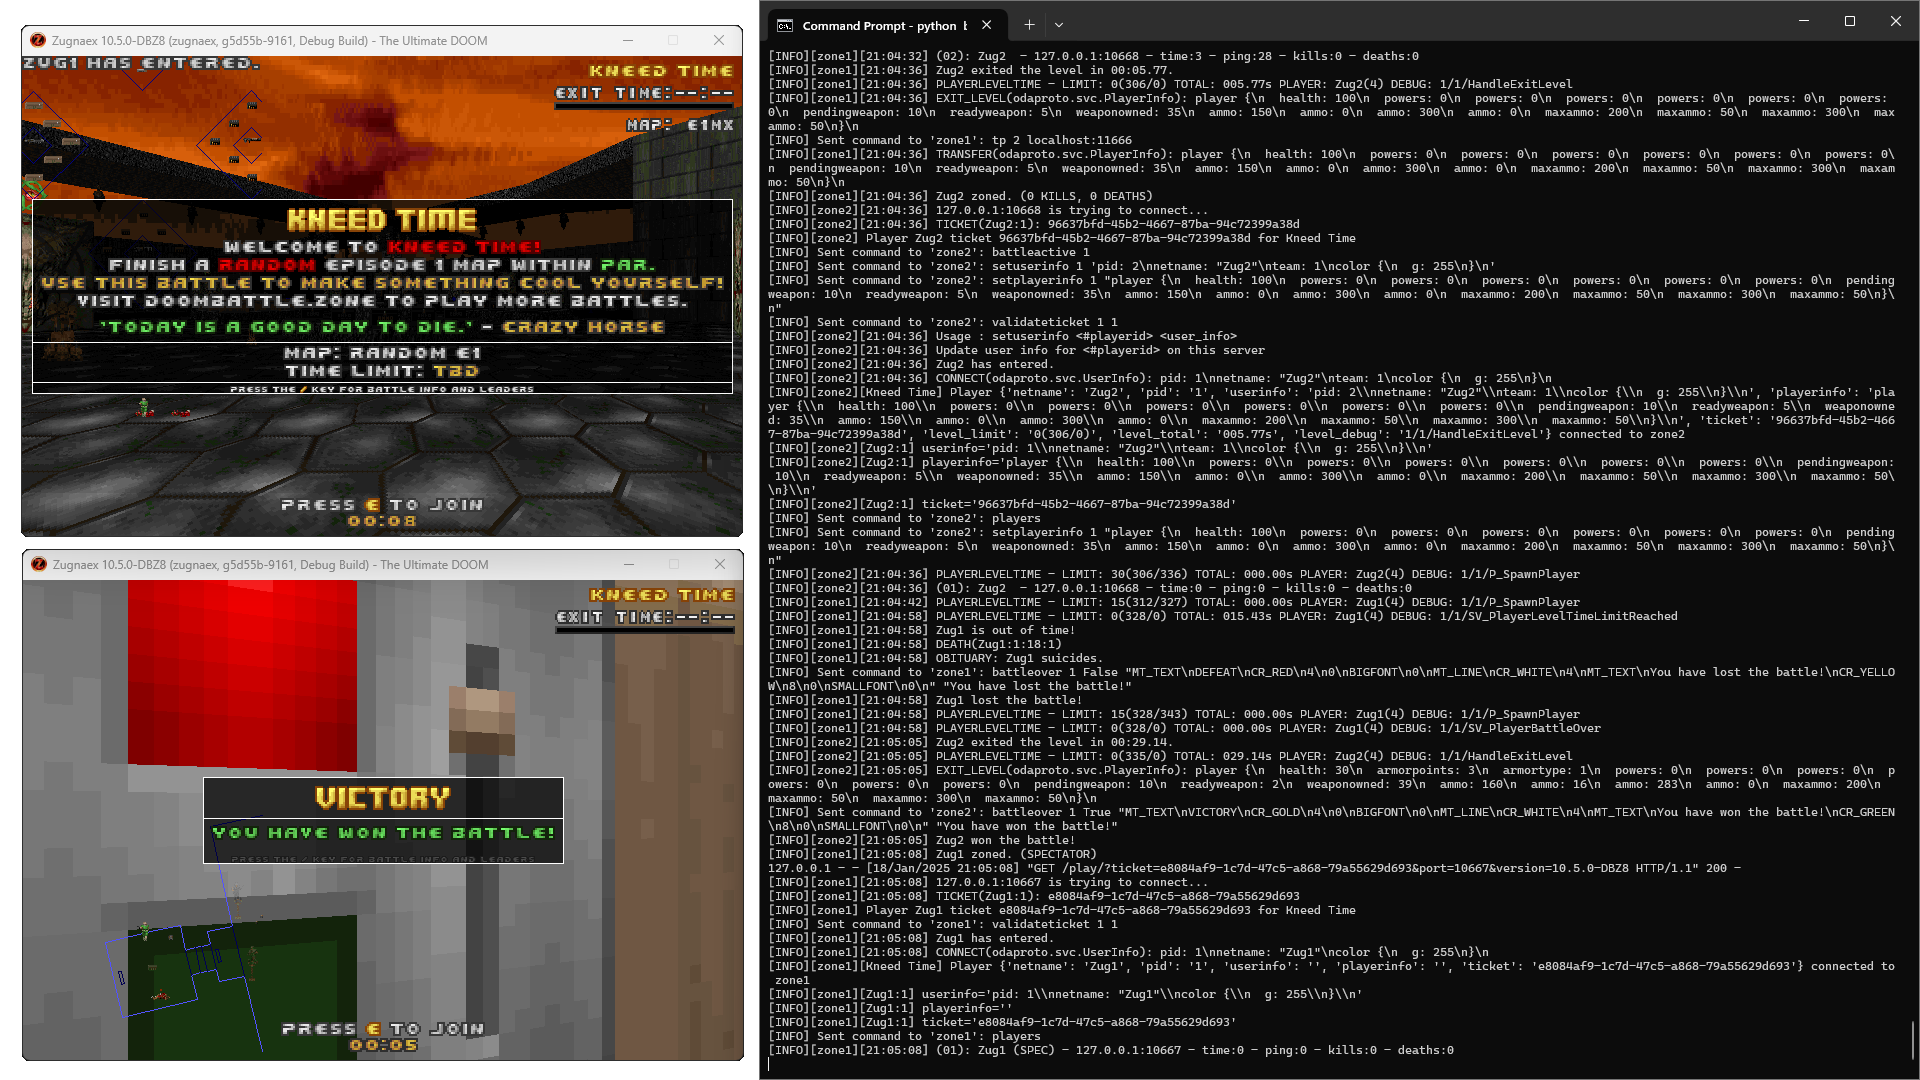Click 'MAP: E1MX' label in top game window
Image resolution: width=1920 pixels, height=1080 pixels.
[680, 125]
